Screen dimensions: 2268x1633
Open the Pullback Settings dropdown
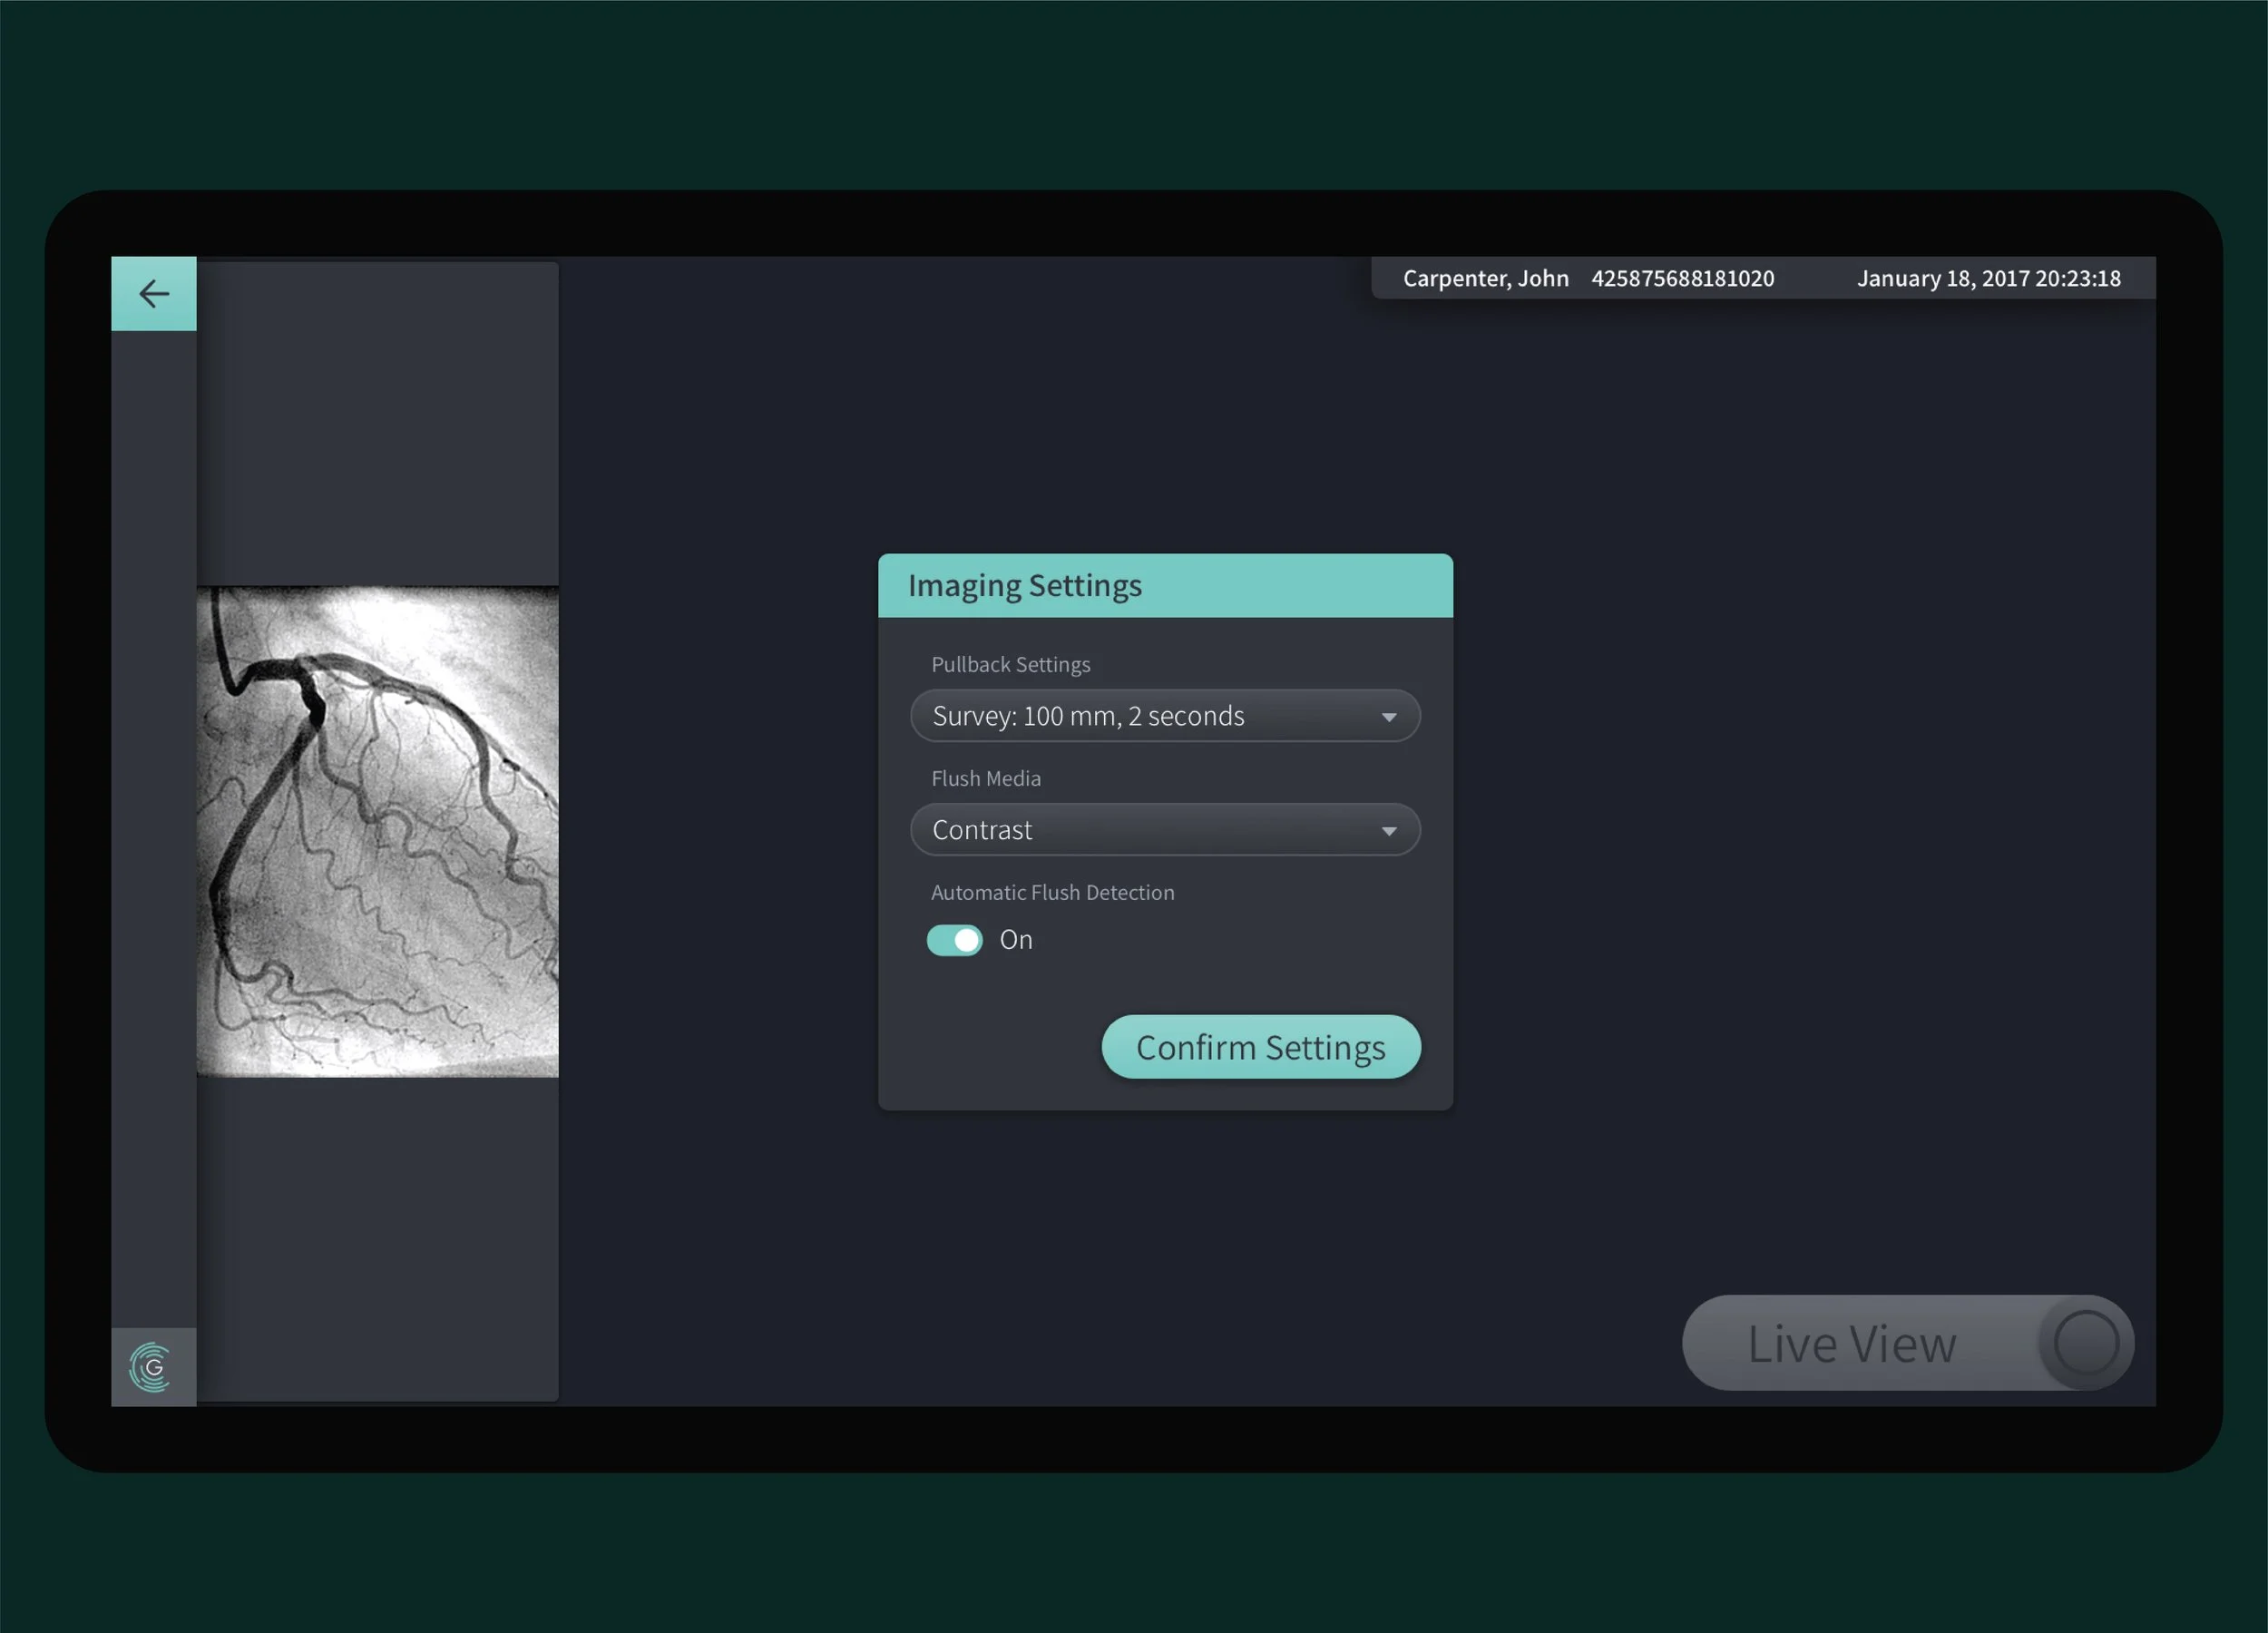pos(1164,716)
